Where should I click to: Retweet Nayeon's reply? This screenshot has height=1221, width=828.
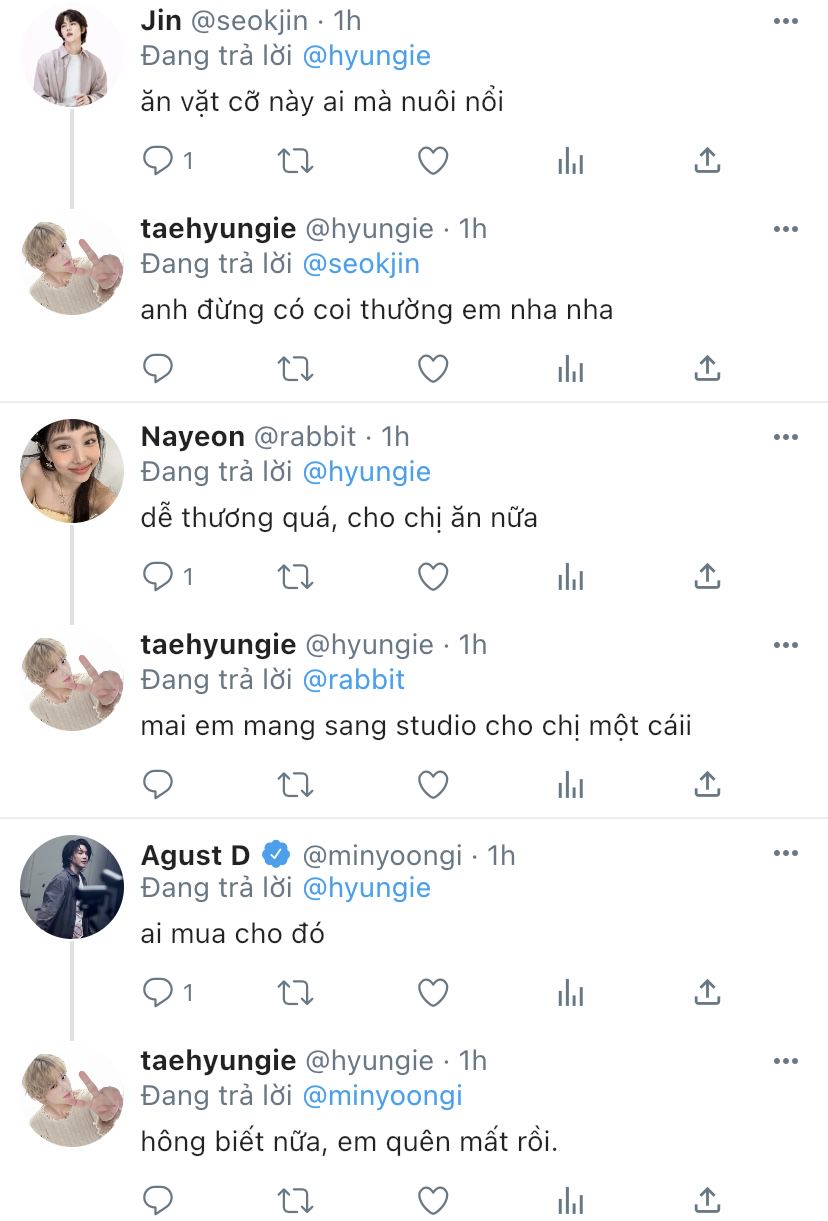[x=295, y=576]
